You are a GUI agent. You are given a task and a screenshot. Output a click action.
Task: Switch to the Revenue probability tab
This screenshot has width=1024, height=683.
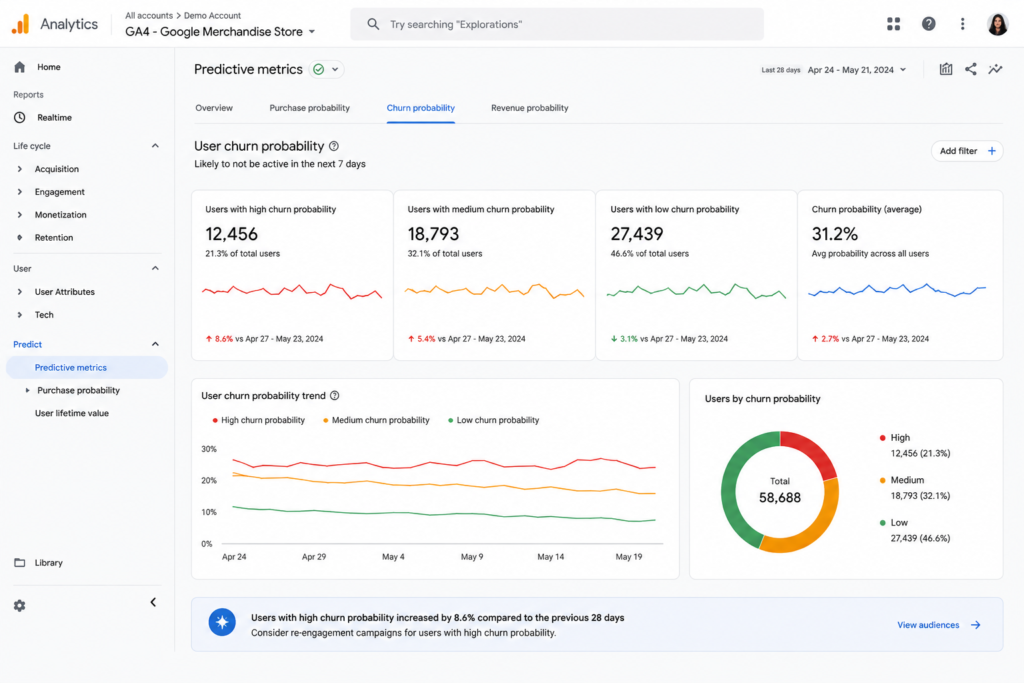(530, 108)
